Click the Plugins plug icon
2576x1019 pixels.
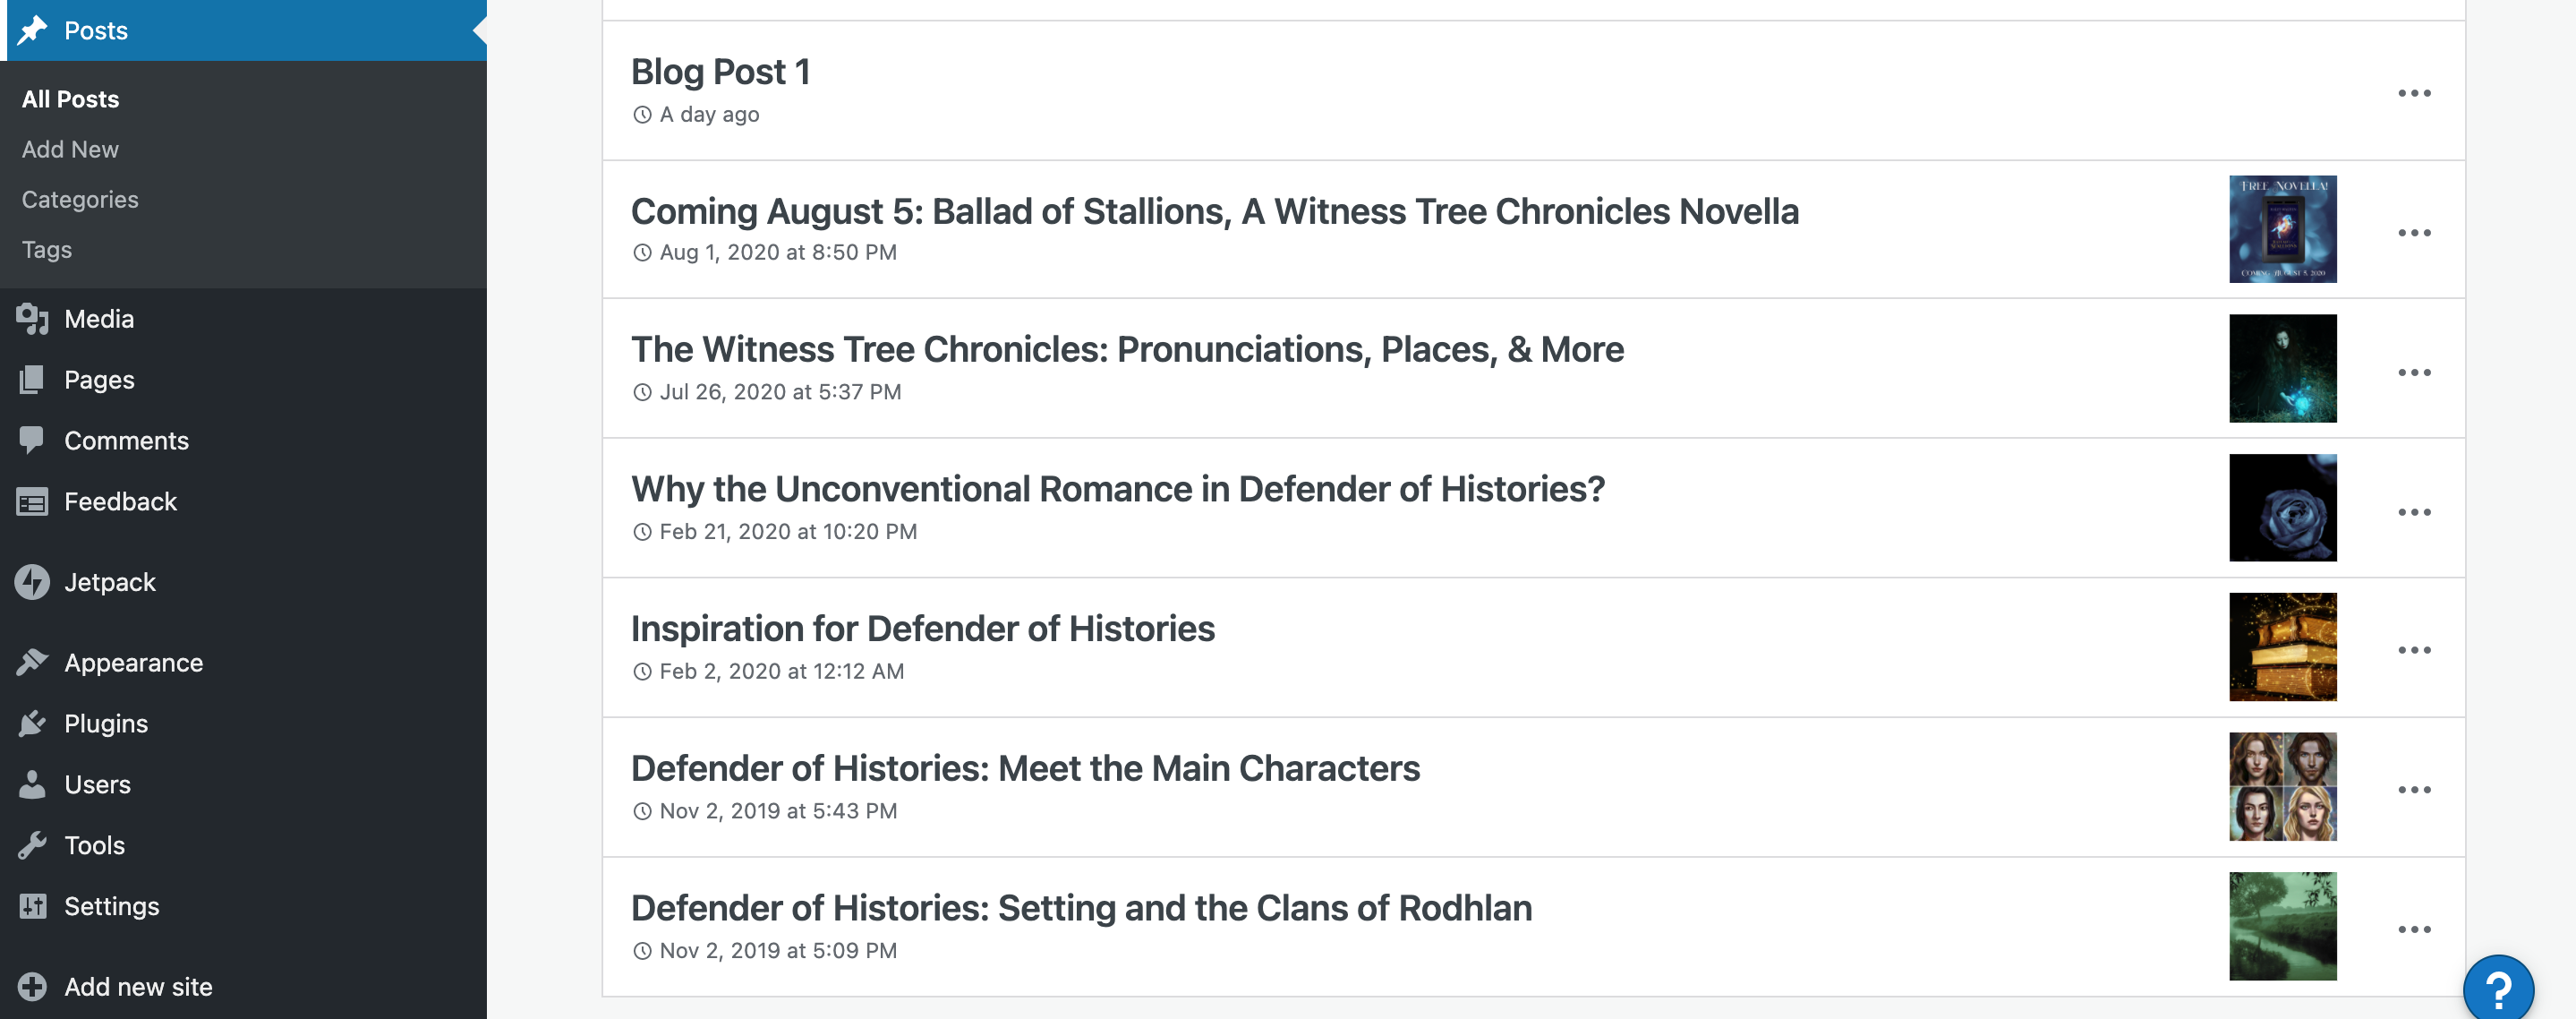[x=32, y=723]
